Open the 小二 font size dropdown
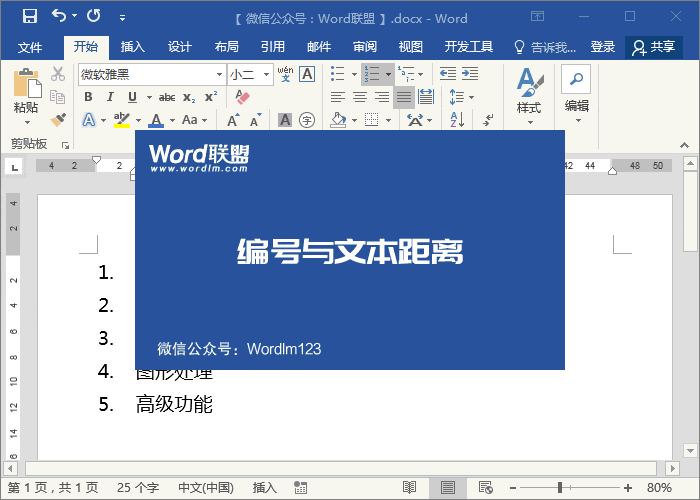Viewport: 700px width, 500px height. (x=267, y=75)
